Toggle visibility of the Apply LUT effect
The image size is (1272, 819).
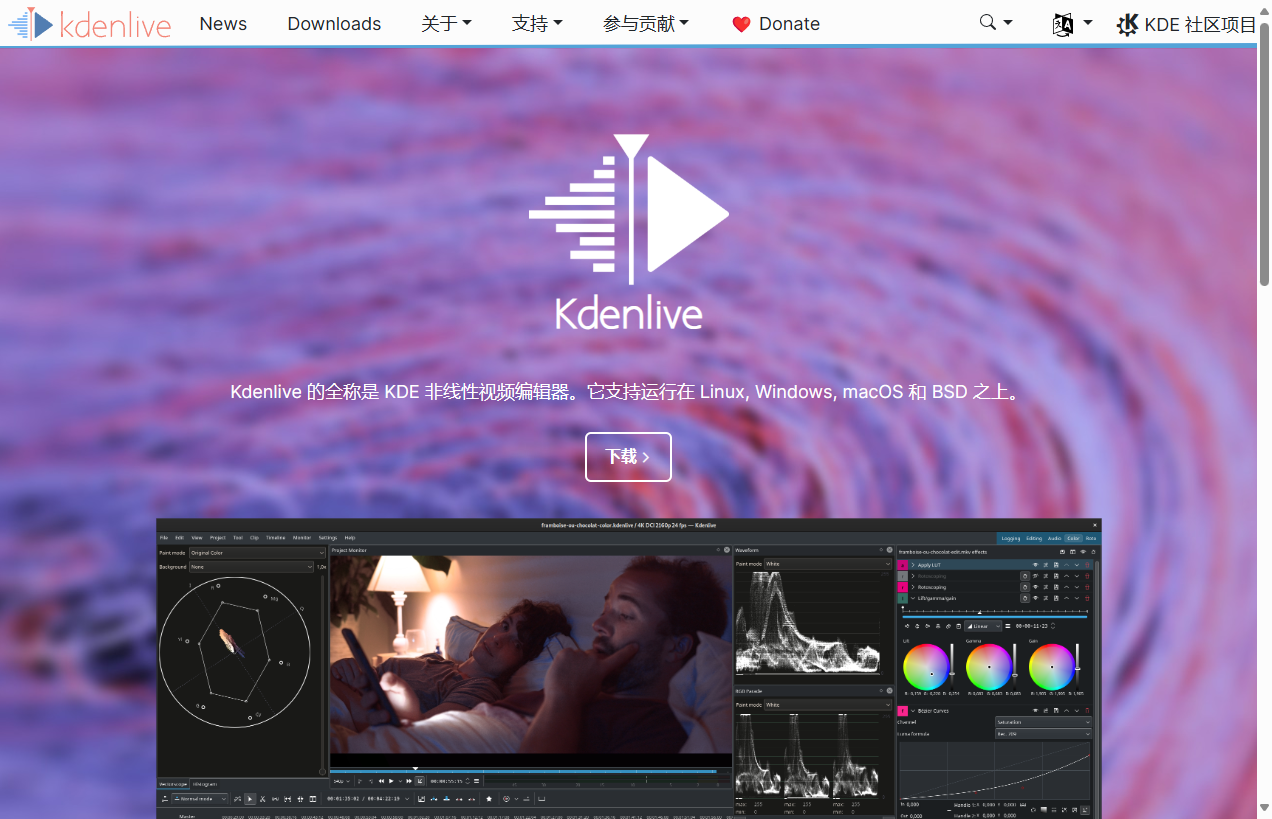tap(1035, 565)
